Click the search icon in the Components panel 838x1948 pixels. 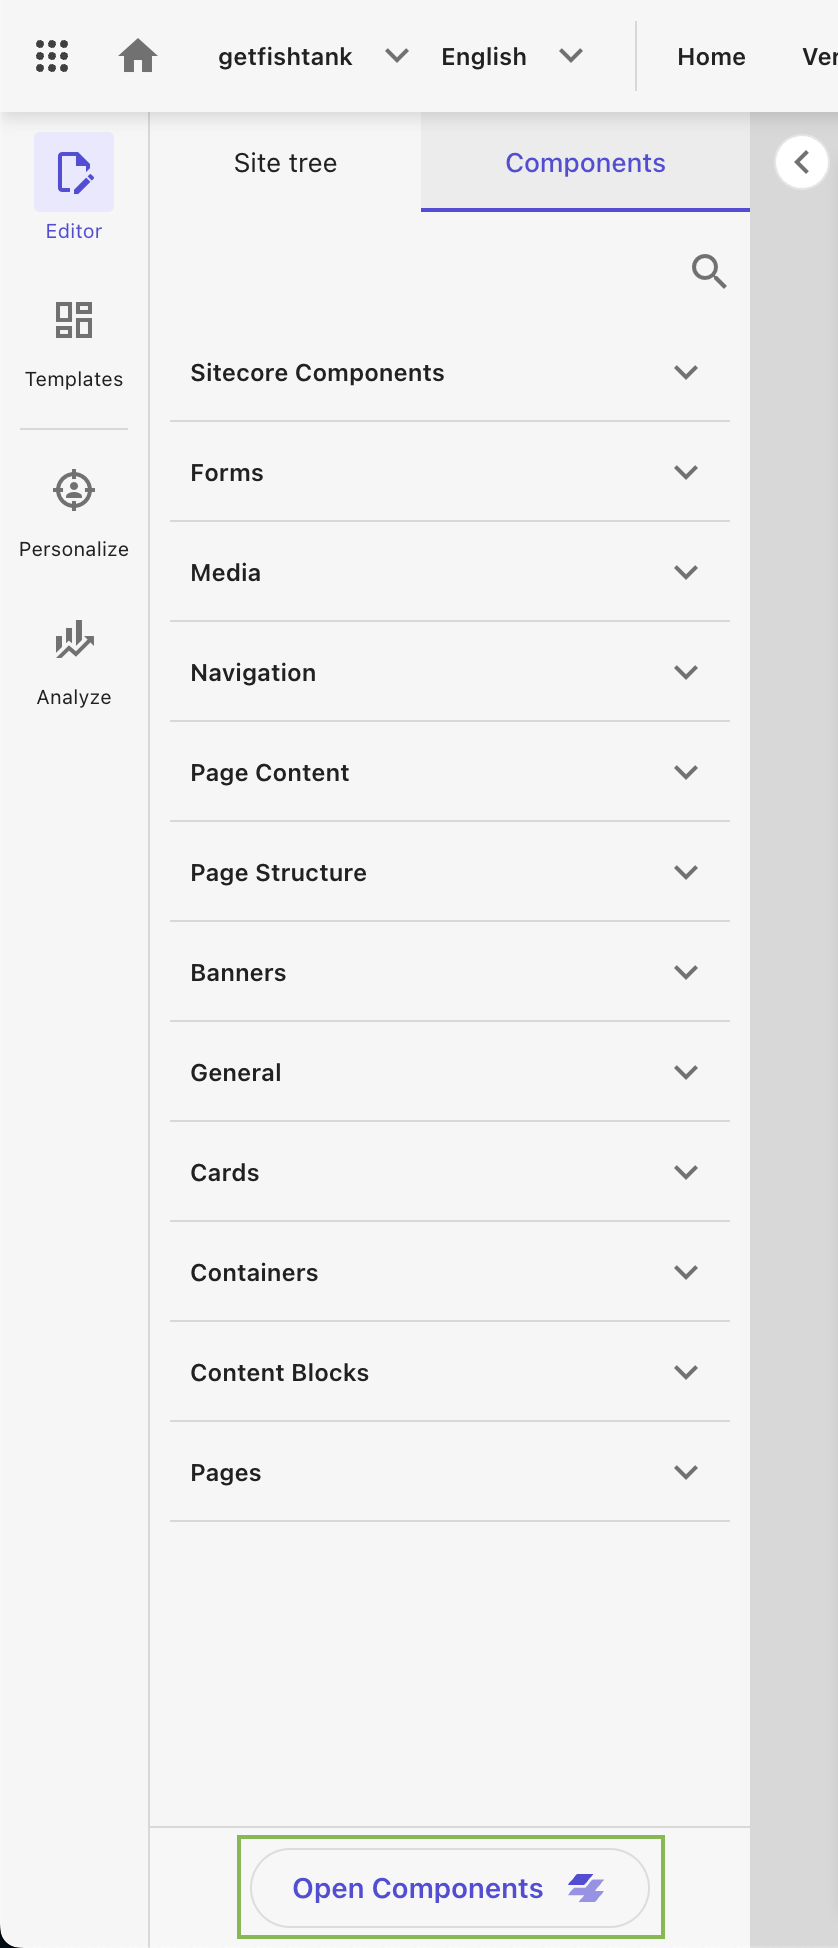[x=709, y=271]
